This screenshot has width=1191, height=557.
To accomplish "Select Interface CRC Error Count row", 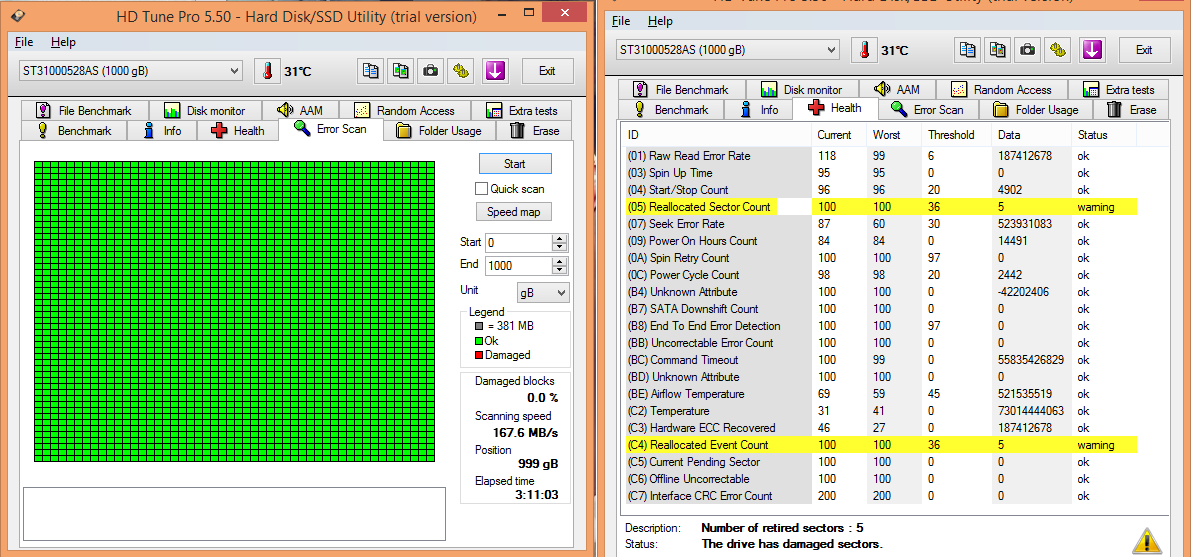I will (880, 496).
